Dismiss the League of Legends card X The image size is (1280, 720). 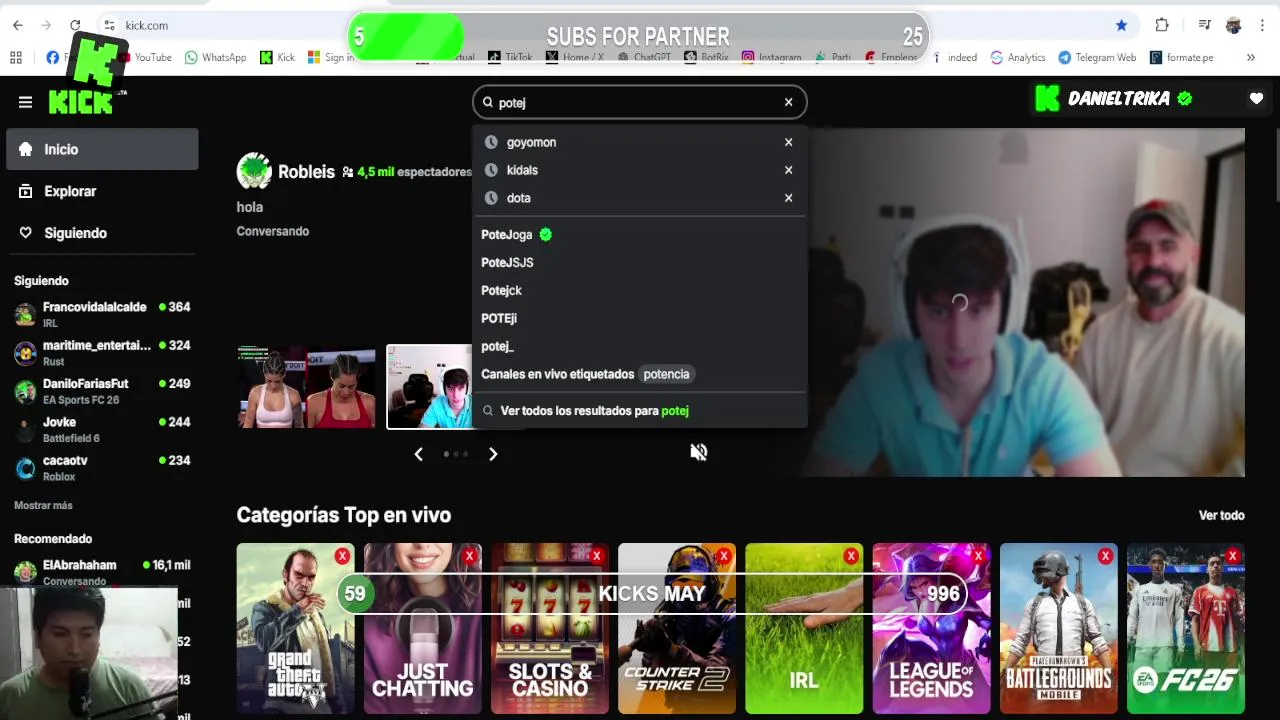[x=978, y=556]
